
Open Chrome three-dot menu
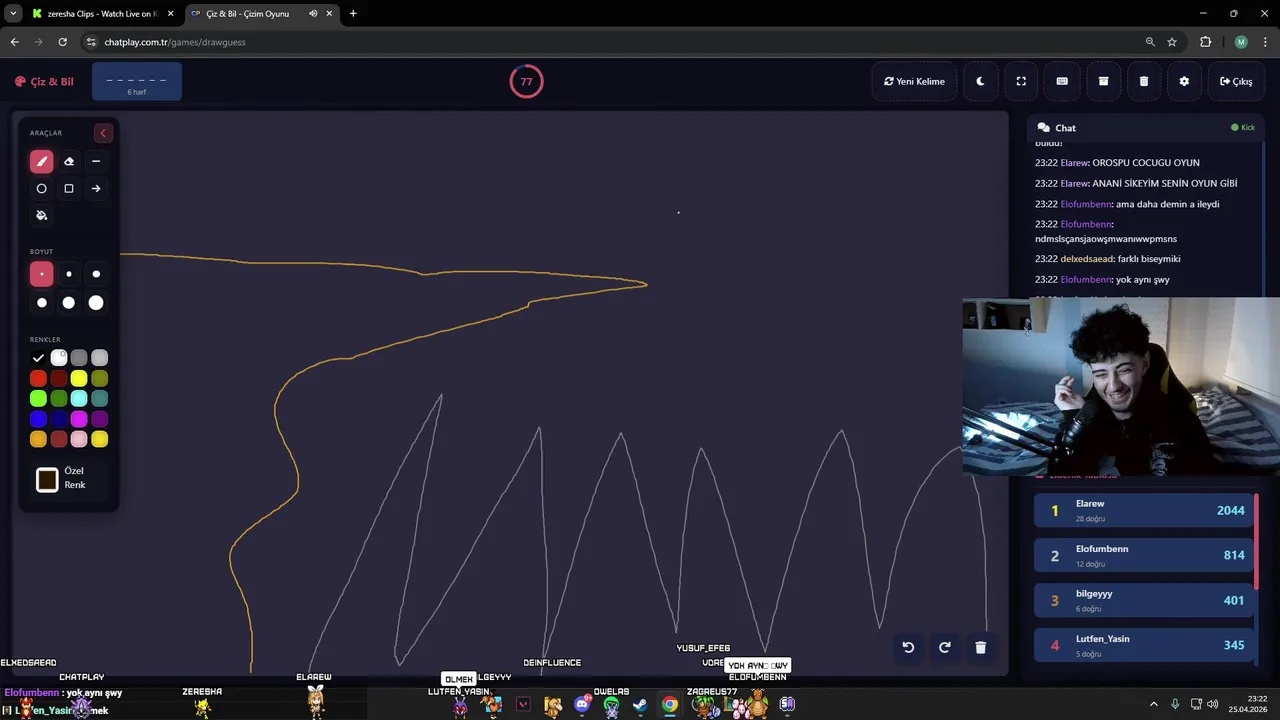pos(1264,42)
